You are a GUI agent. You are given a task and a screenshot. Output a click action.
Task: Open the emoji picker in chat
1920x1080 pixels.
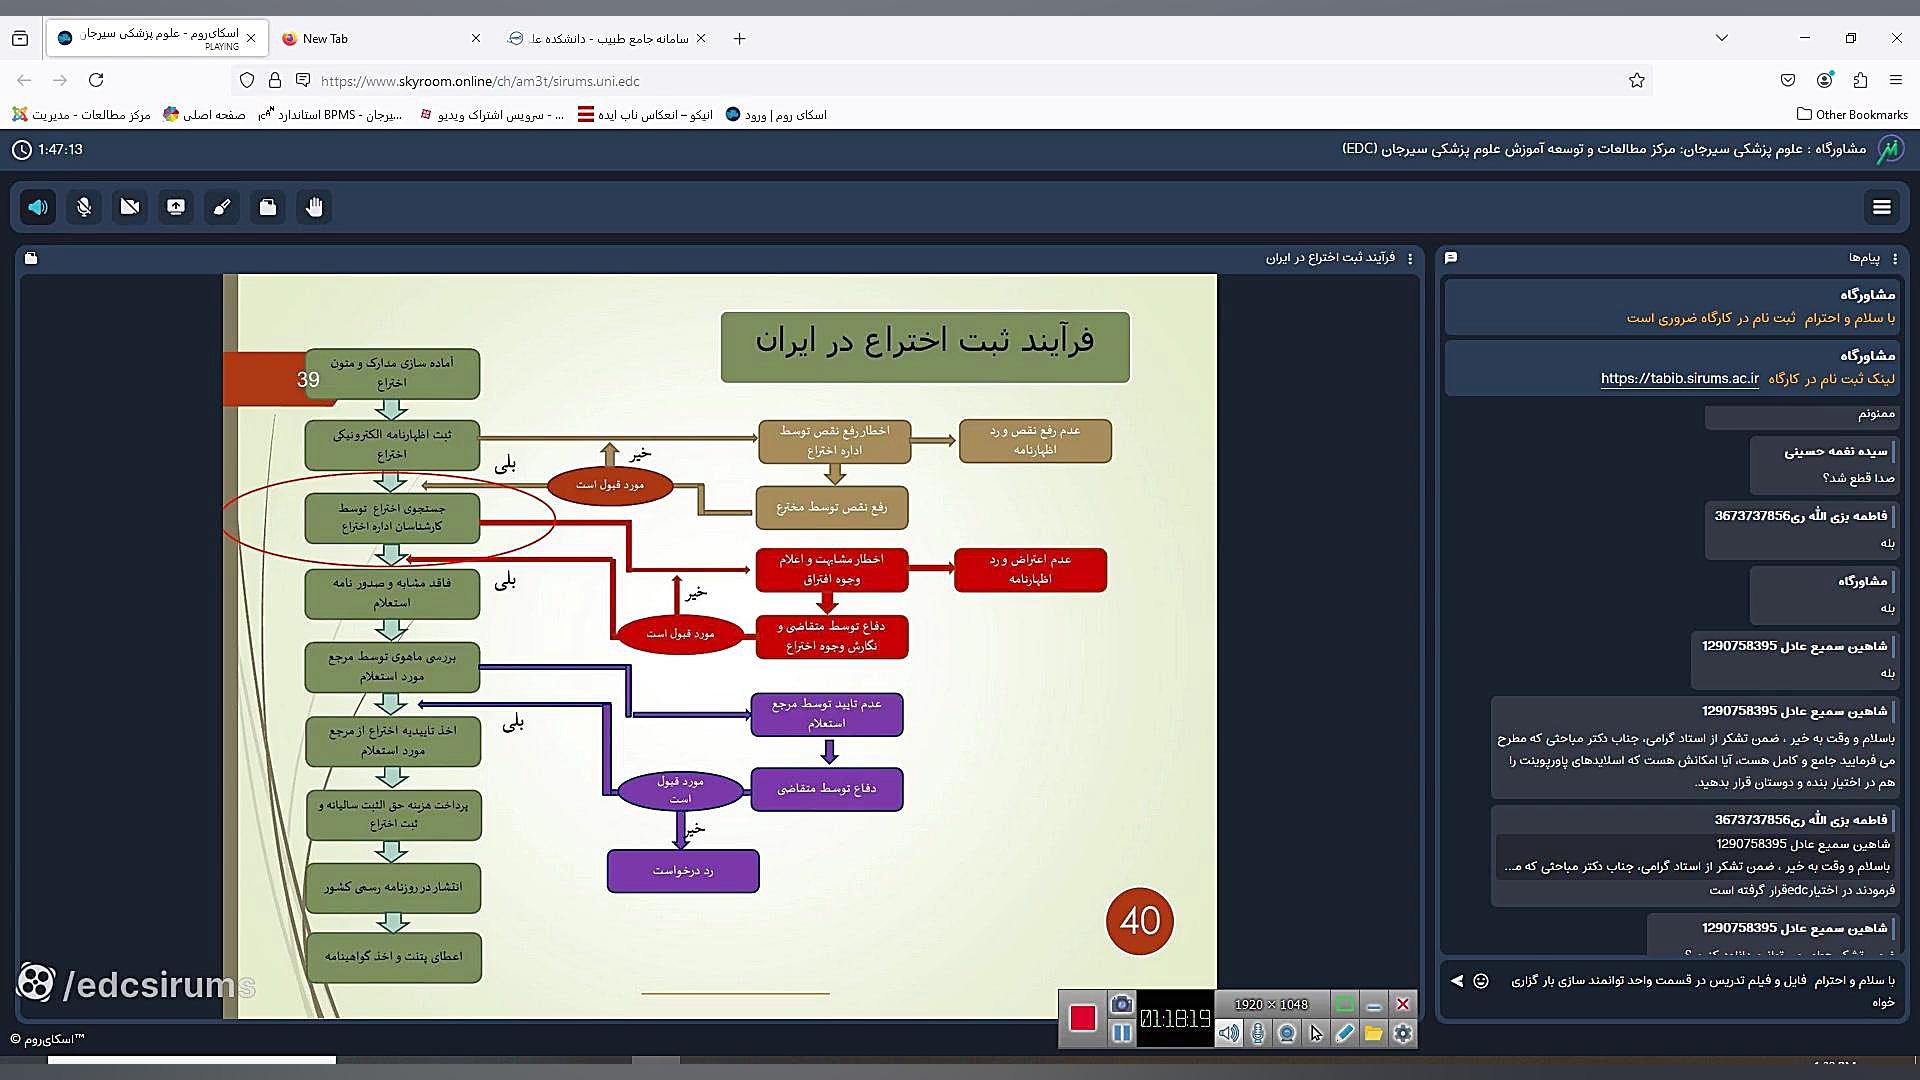[x=1481, y=981]
